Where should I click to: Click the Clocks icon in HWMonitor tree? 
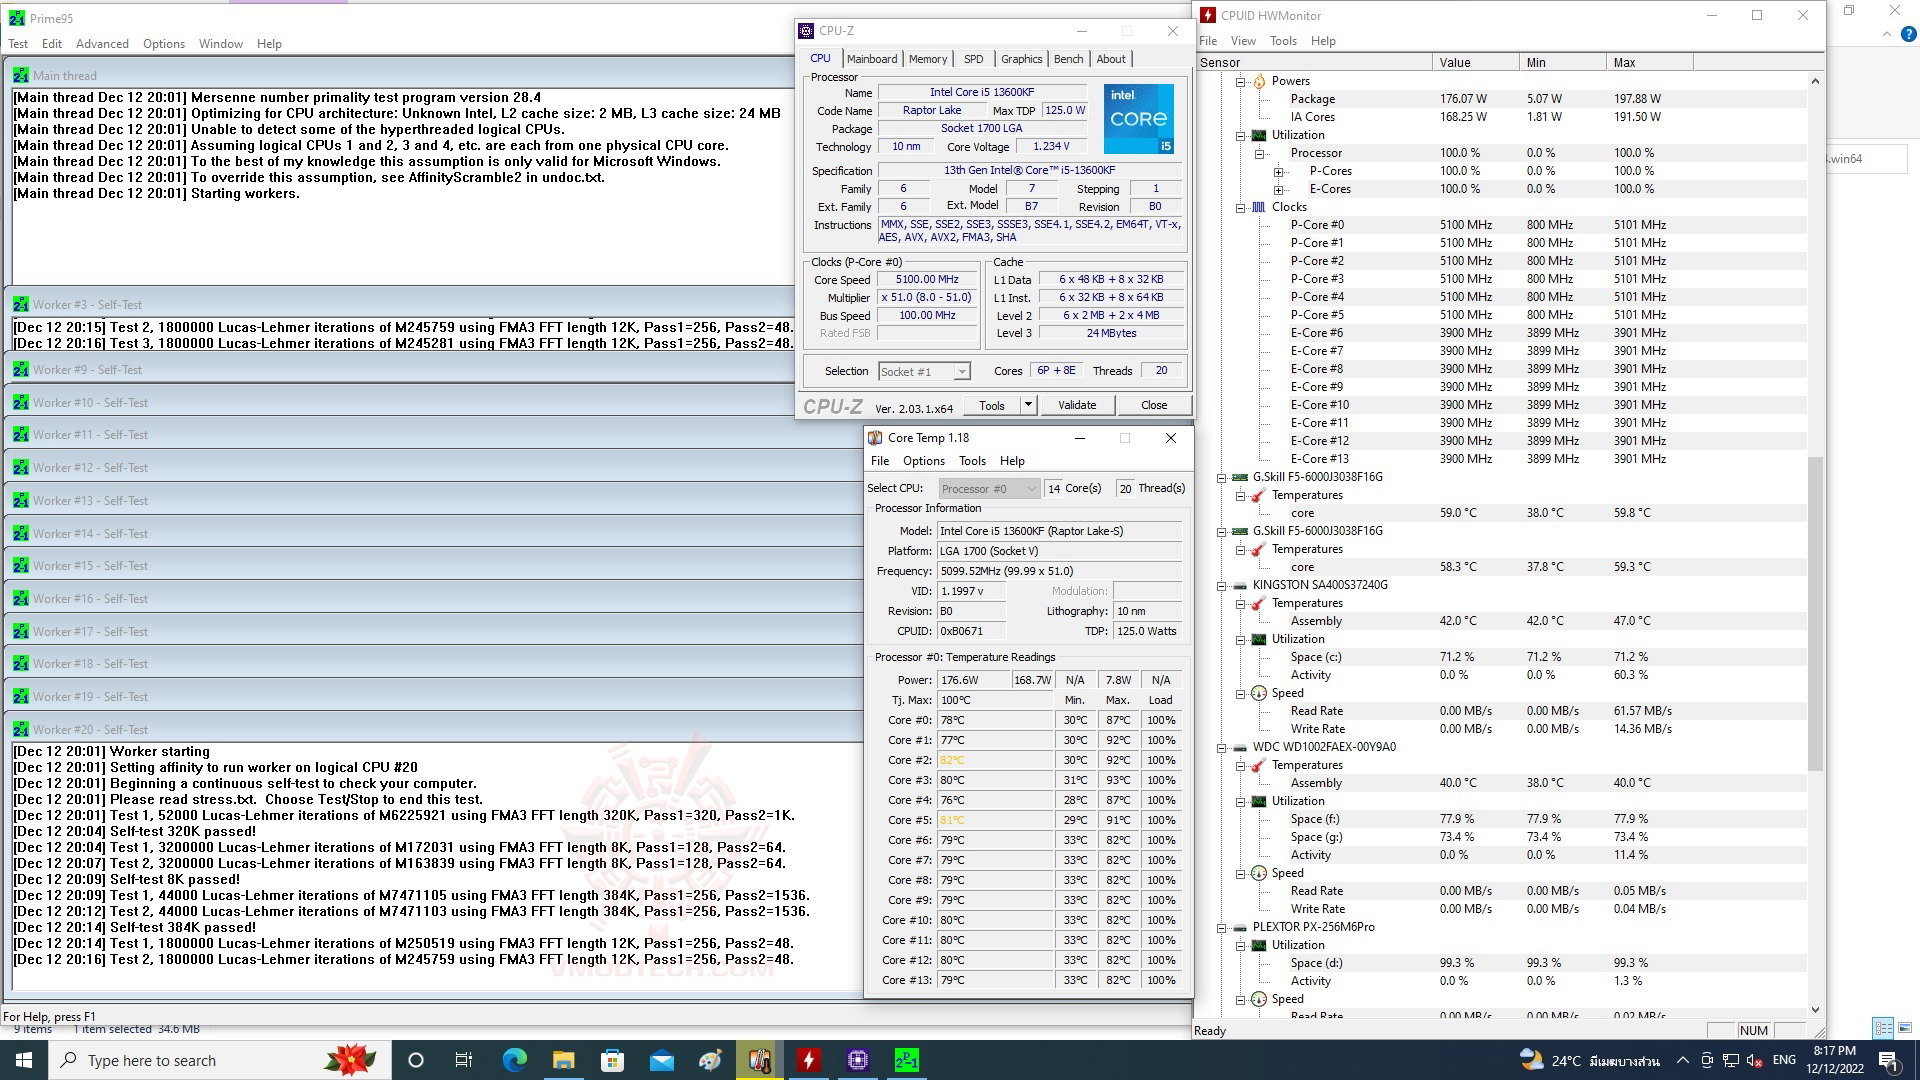[x=1258, y=207]
